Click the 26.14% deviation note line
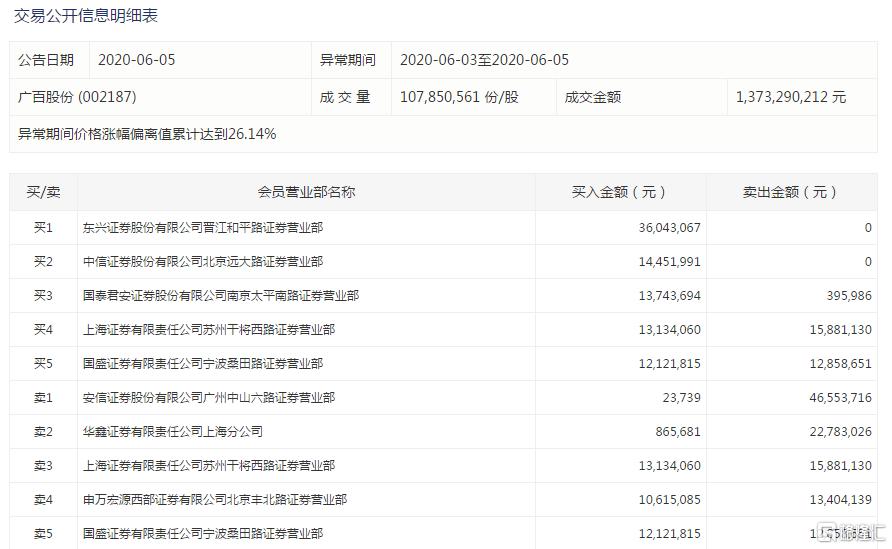This screenshot has width=892, height=549. pos(147,134)
